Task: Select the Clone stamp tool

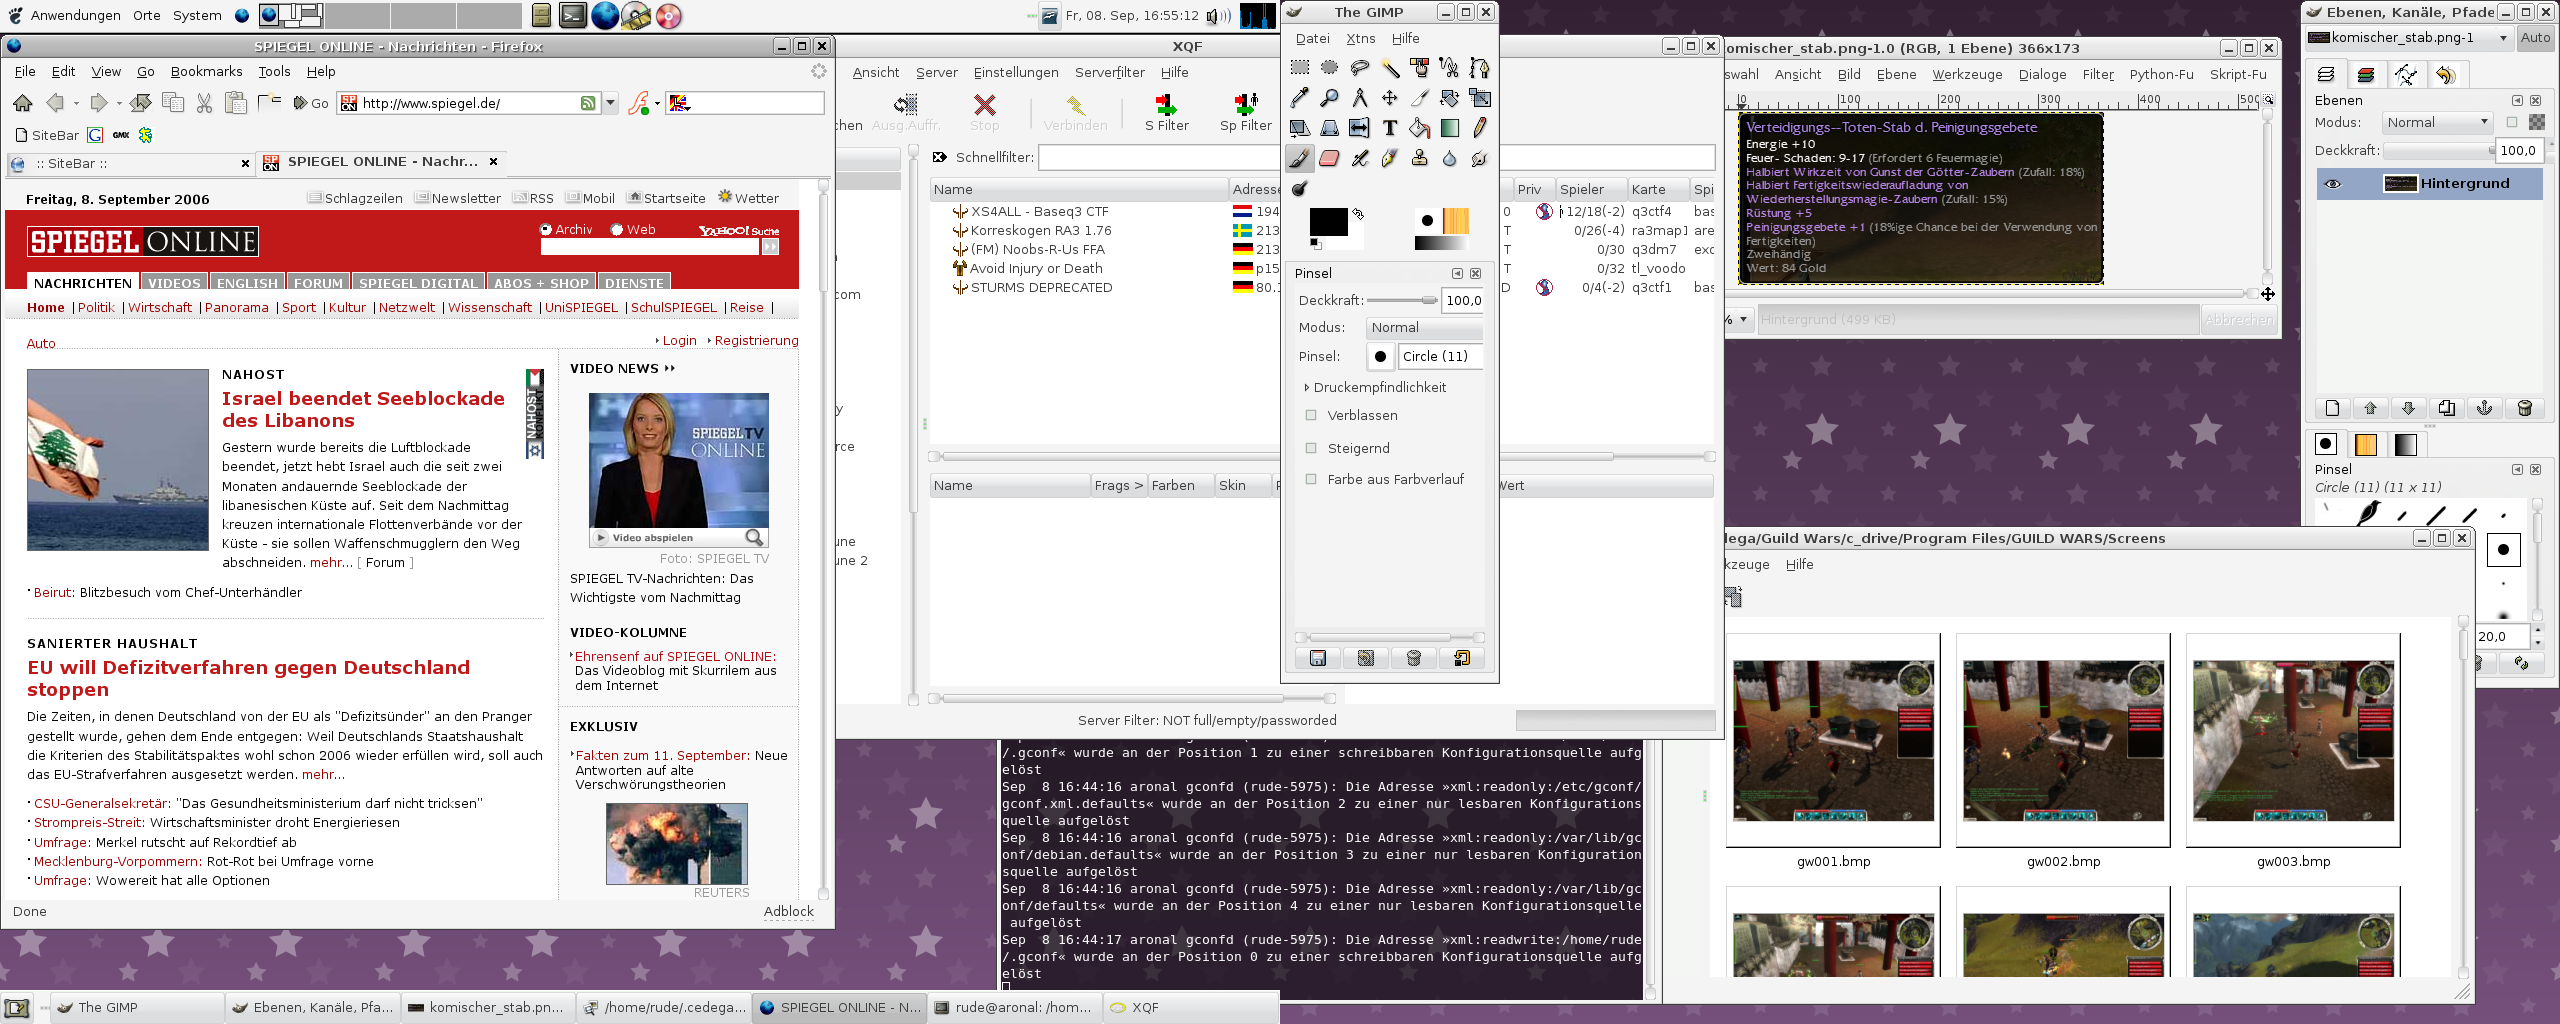Action: tap(1419, 158)
